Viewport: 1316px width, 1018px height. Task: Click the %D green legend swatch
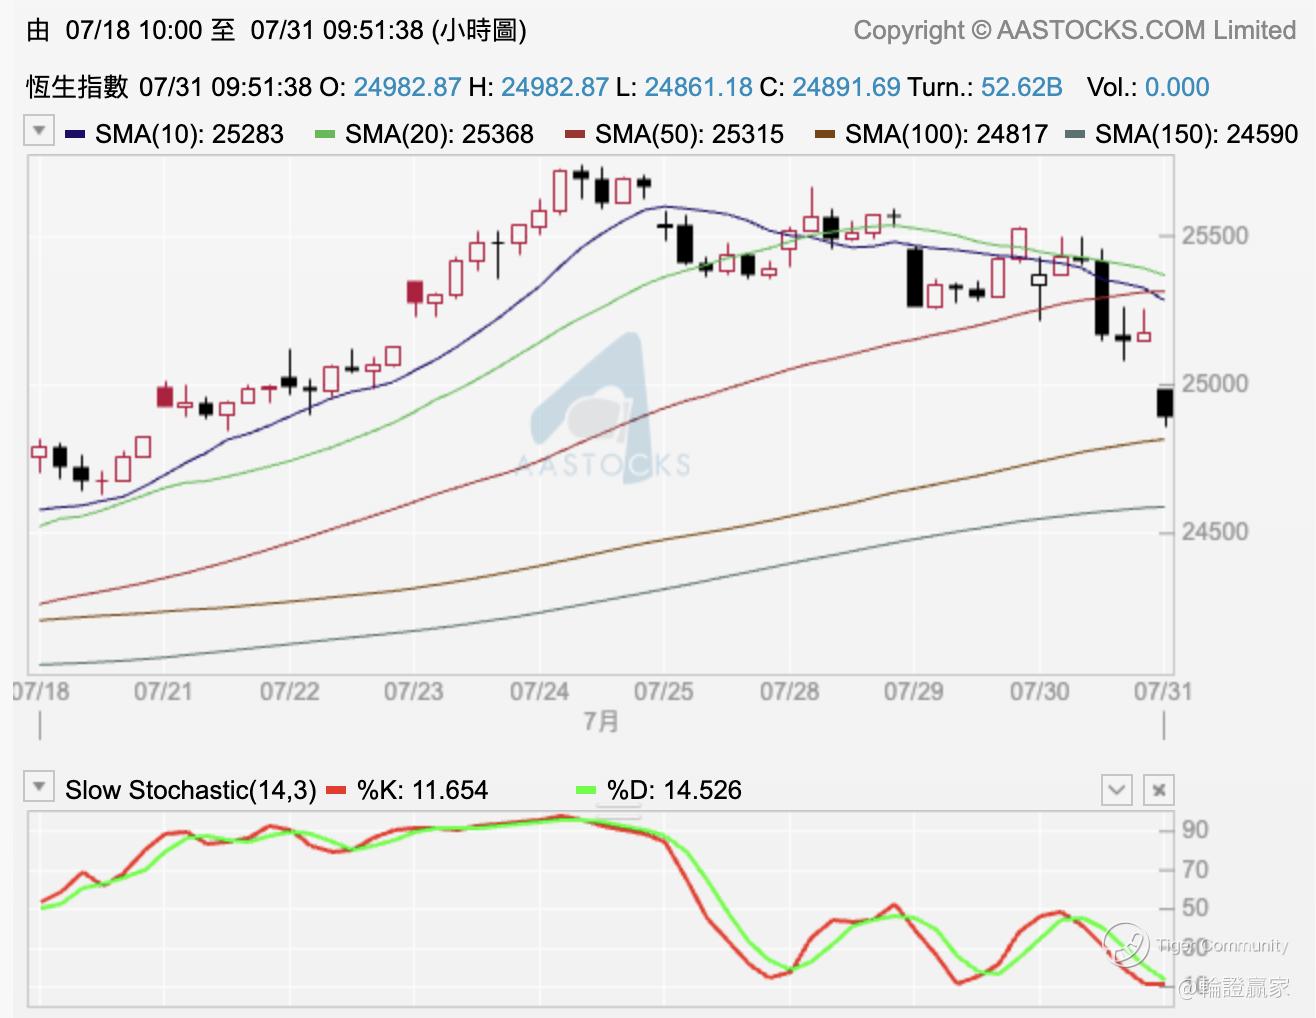[x=587, y=791]
